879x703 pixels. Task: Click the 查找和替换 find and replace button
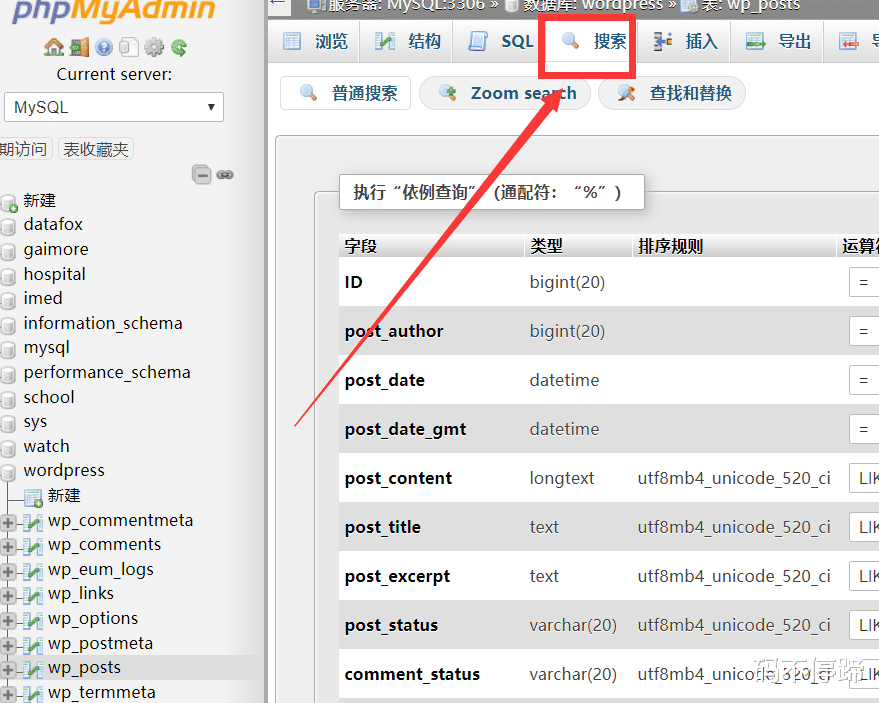coord(674,93)
